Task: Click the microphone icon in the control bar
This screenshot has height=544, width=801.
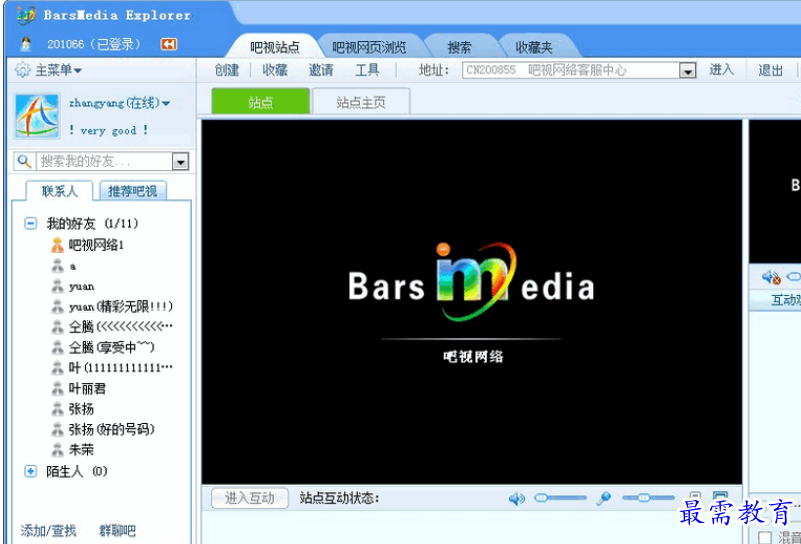Action: [603, 498]
